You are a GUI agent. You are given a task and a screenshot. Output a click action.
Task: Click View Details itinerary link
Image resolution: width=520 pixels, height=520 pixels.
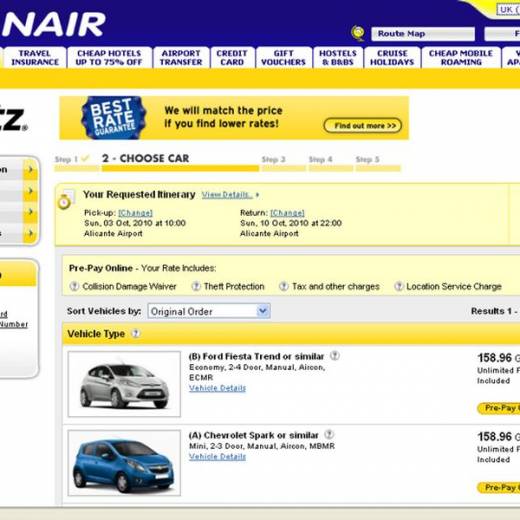(x=226, y=195)
